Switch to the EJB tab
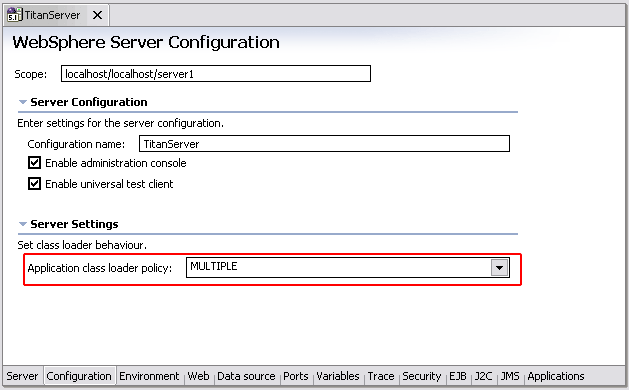The width and height of the screenshot is (629, 390). point(458,376)
